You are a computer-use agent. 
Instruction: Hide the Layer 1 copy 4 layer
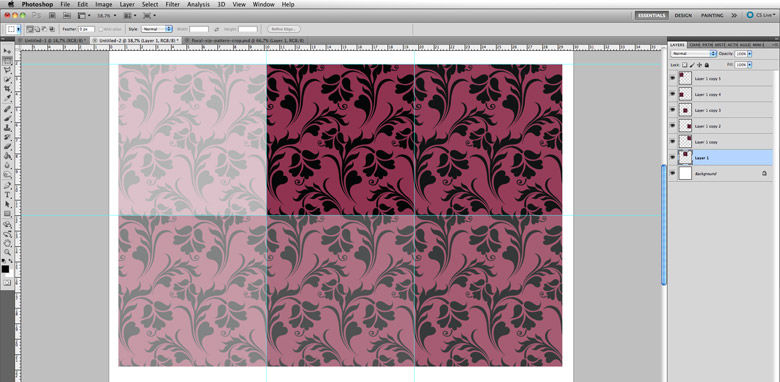[673, 94]
